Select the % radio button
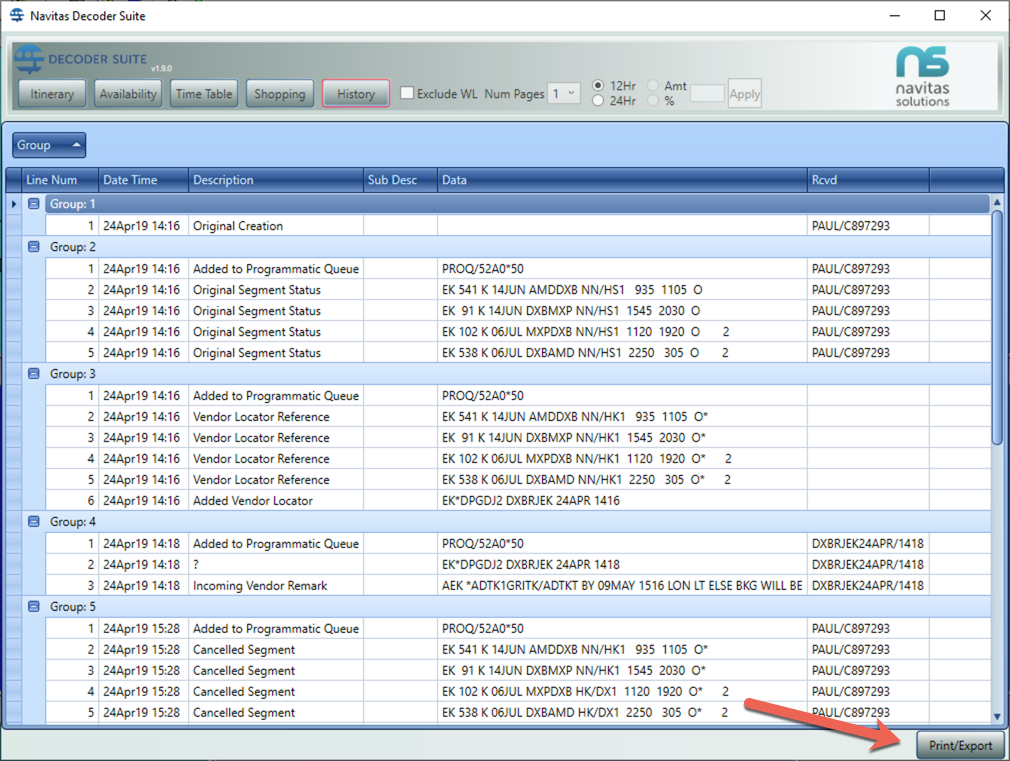Image resolution: width=1010 pixels, height=761 pixels. (653, 101)
